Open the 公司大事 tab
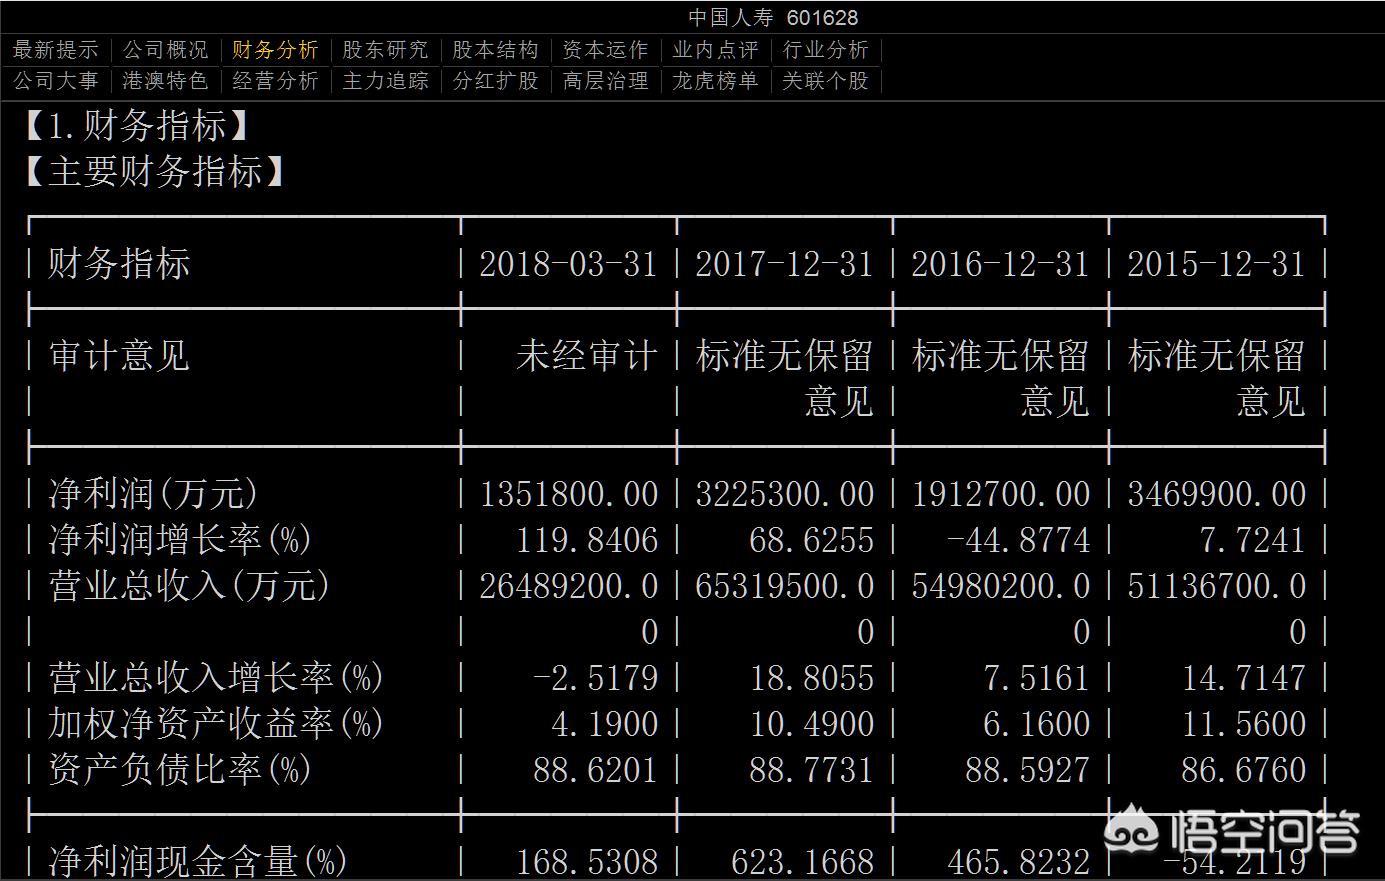The width and height of the screenshot is (1385, 881). (55, 81)
